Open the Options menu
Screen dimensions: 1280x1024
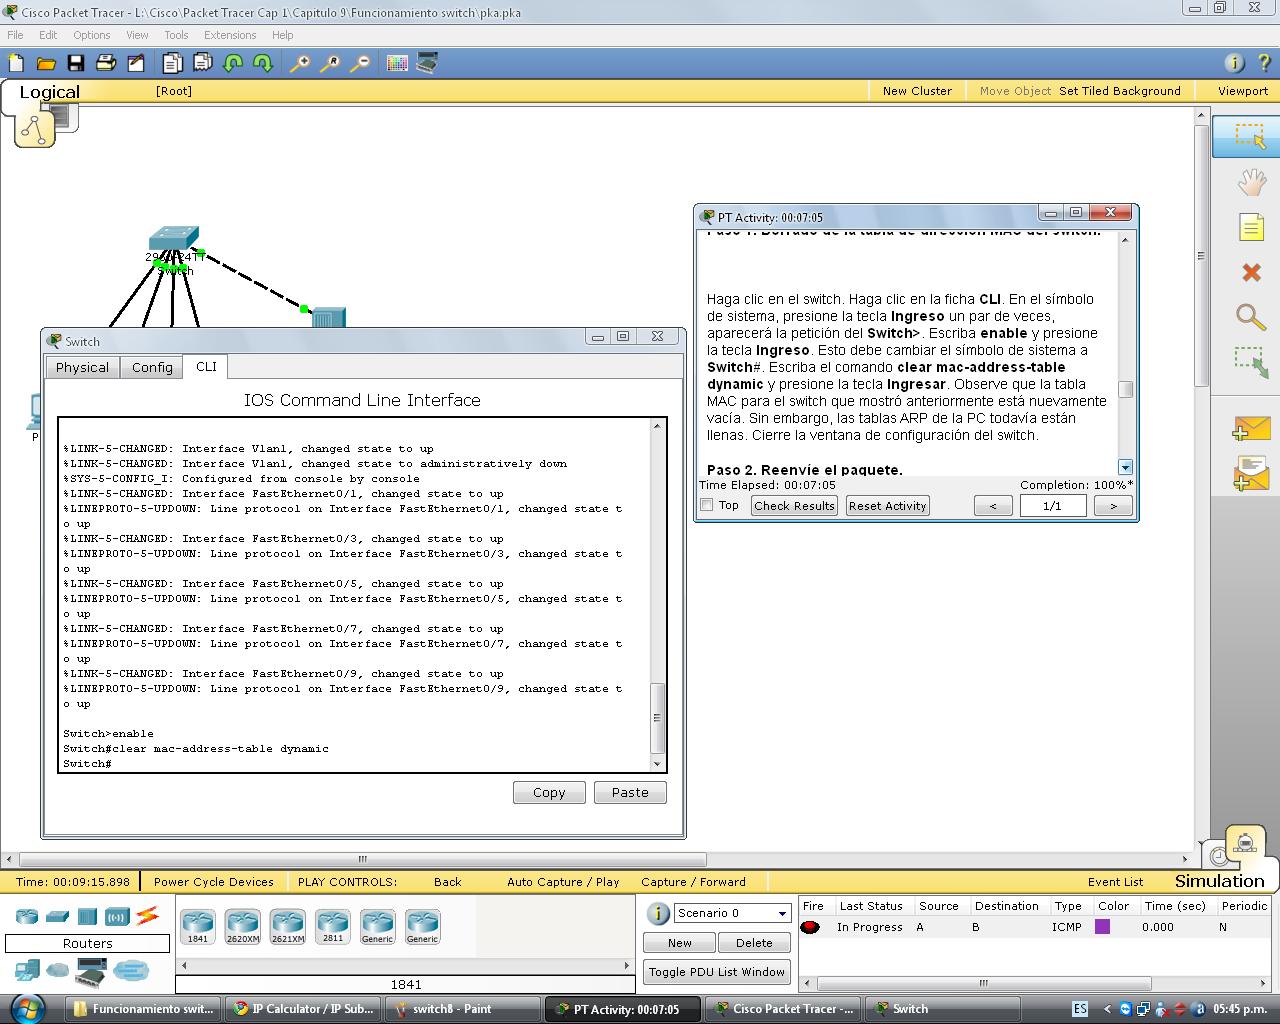click(x=92, y=35)
